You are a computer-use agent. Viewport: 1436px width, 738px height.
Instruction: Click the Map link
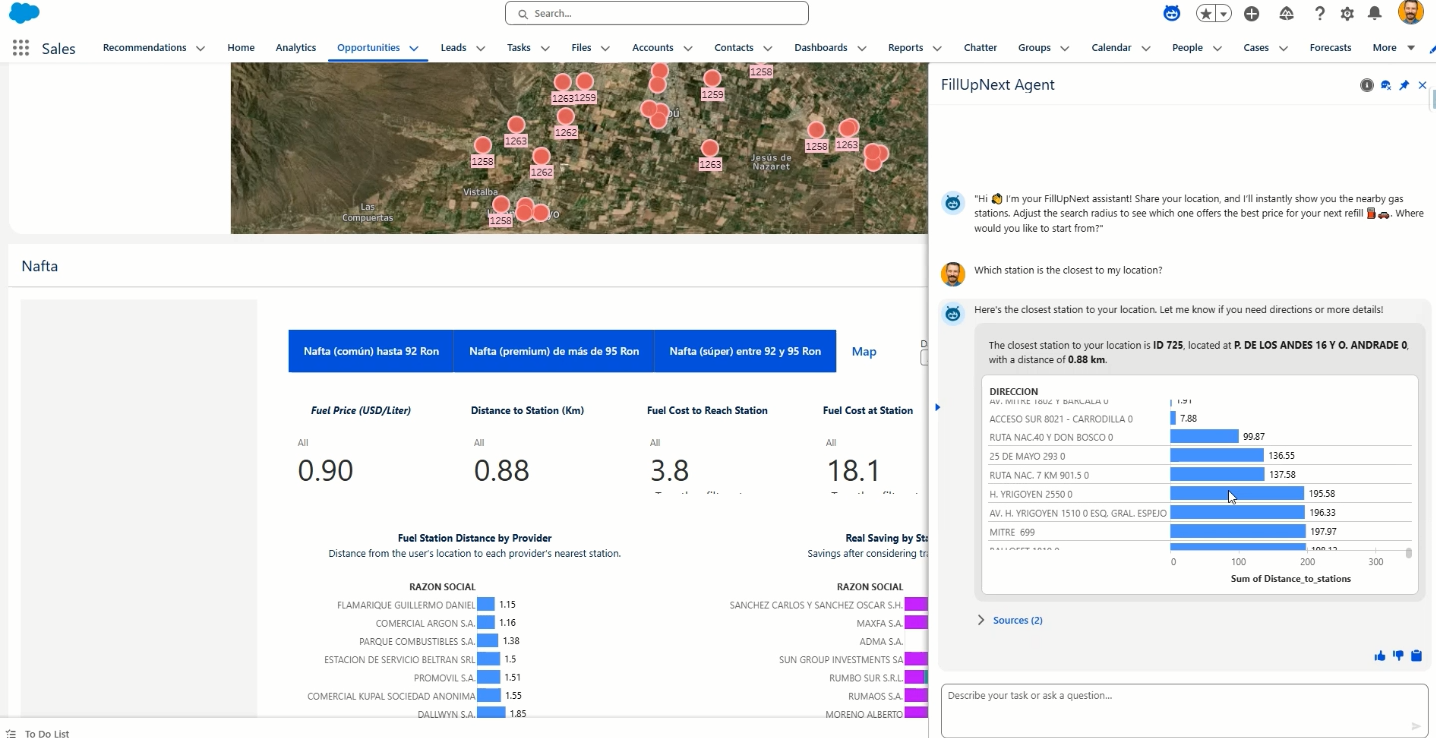[864, 352]
